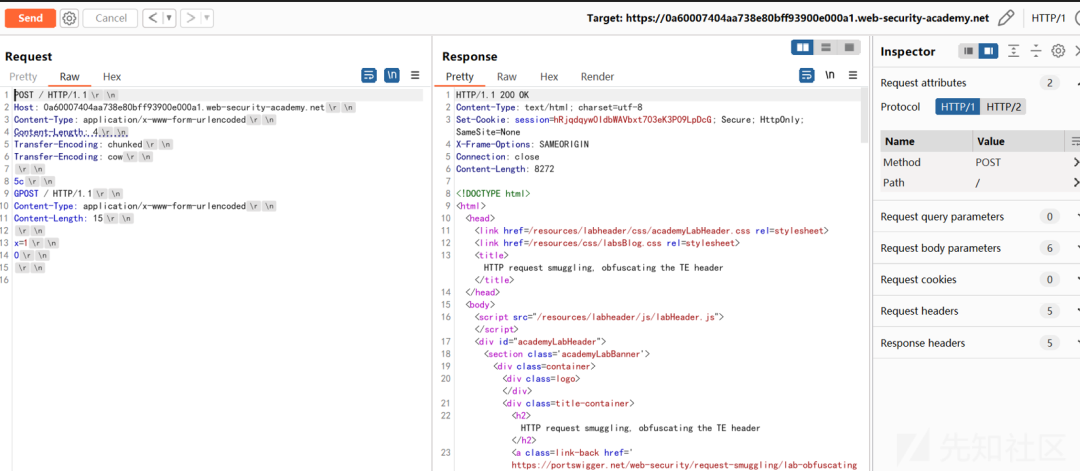Go forward to next request in history
The image size is (1080, 471).
click(190, 19)
